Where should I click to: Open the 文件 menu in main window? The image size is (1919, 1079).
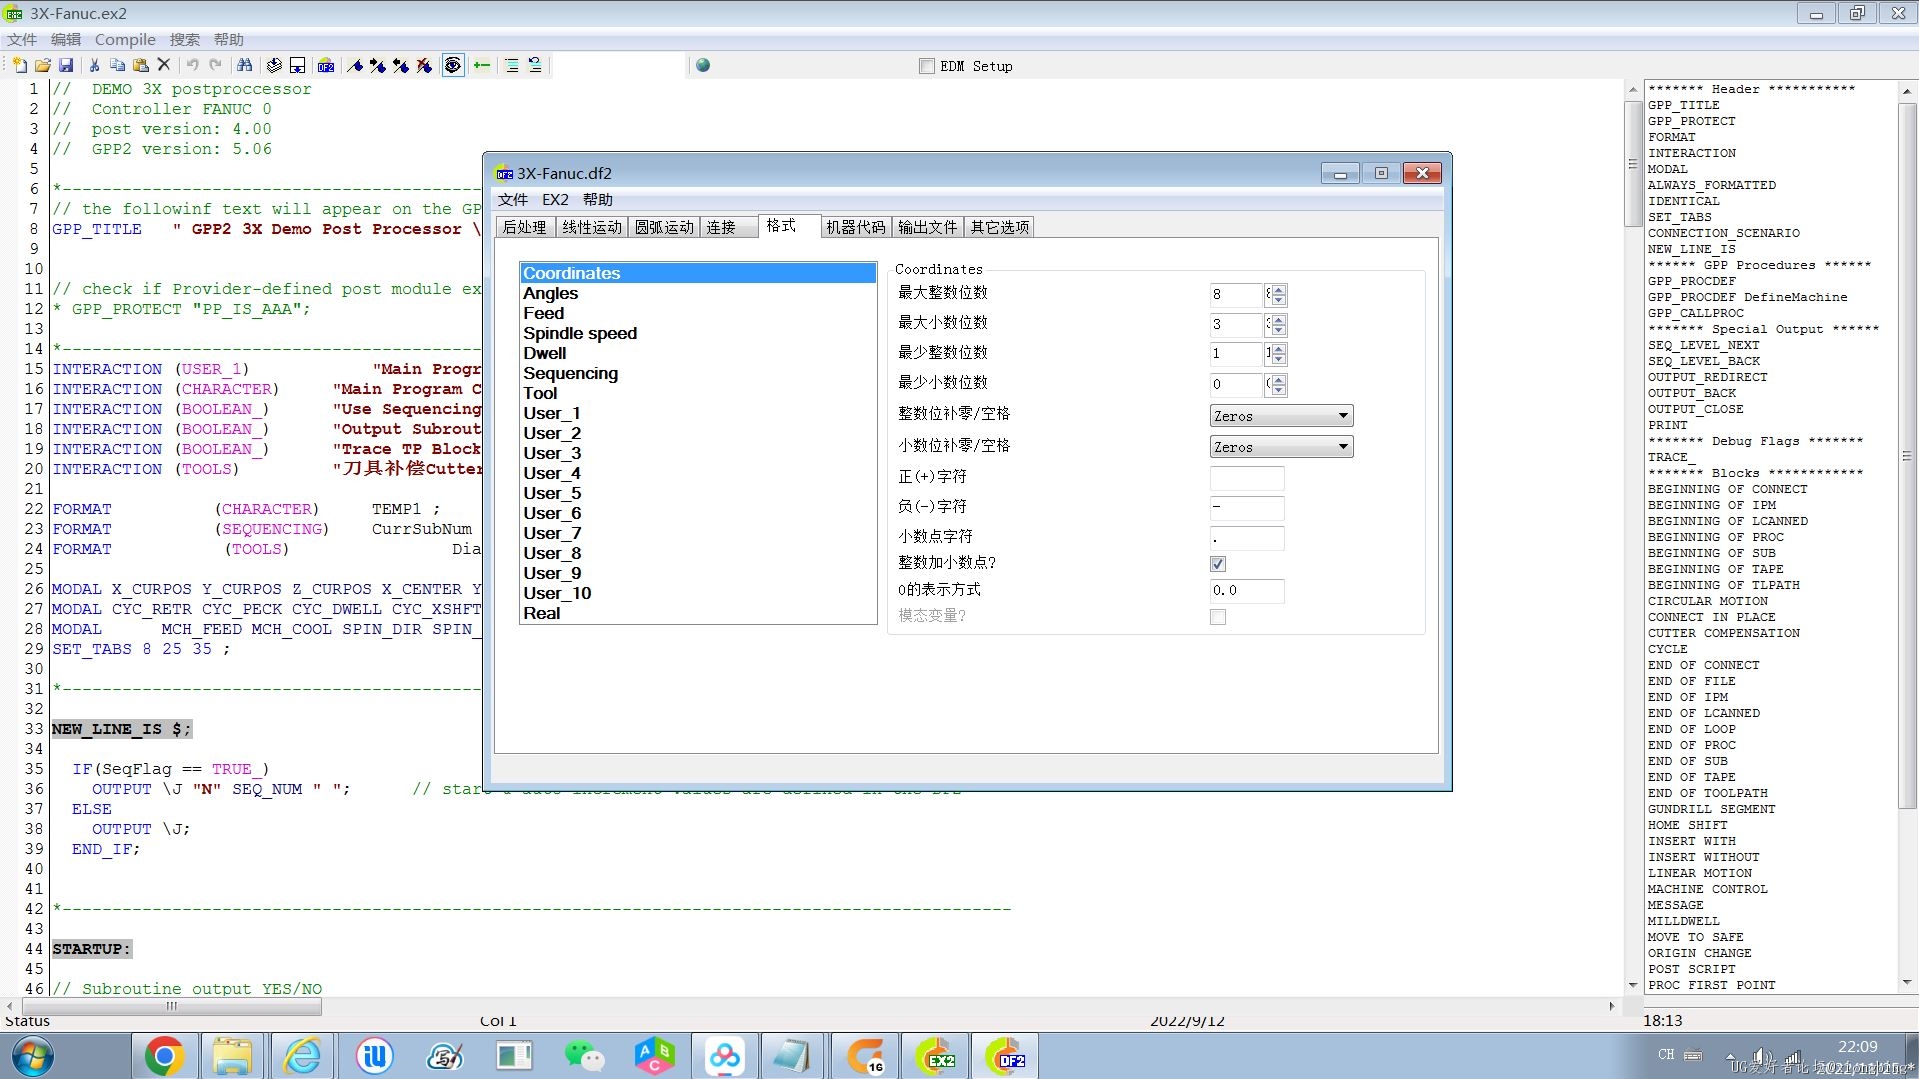coord(22,39)
